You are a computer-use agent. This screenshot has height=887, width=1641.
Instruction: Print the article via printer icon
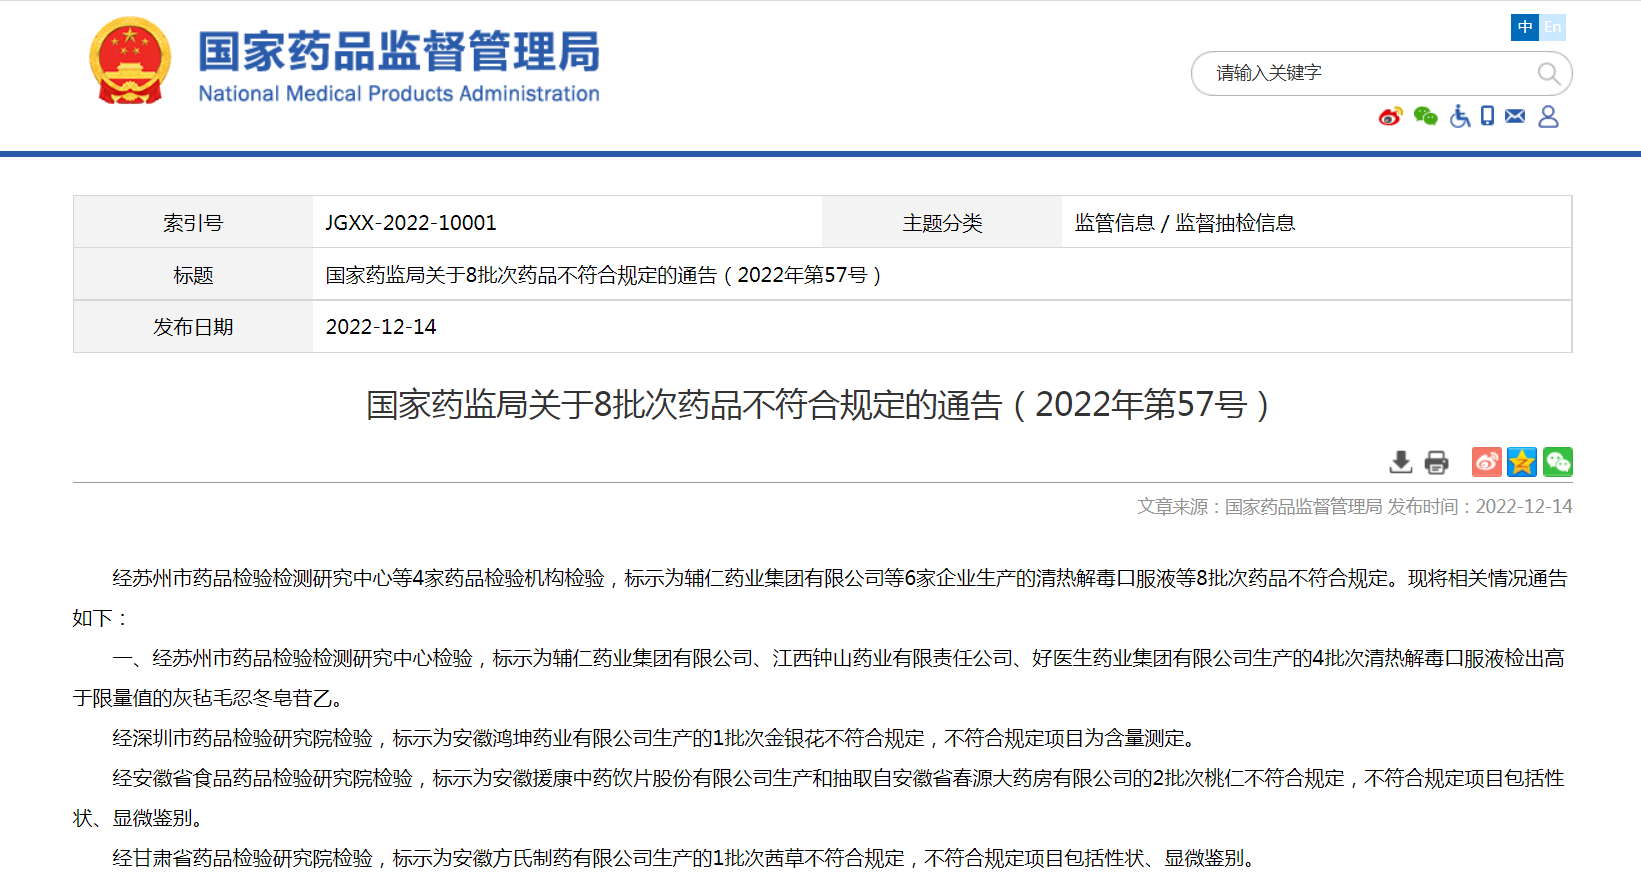pos(1436,462)
